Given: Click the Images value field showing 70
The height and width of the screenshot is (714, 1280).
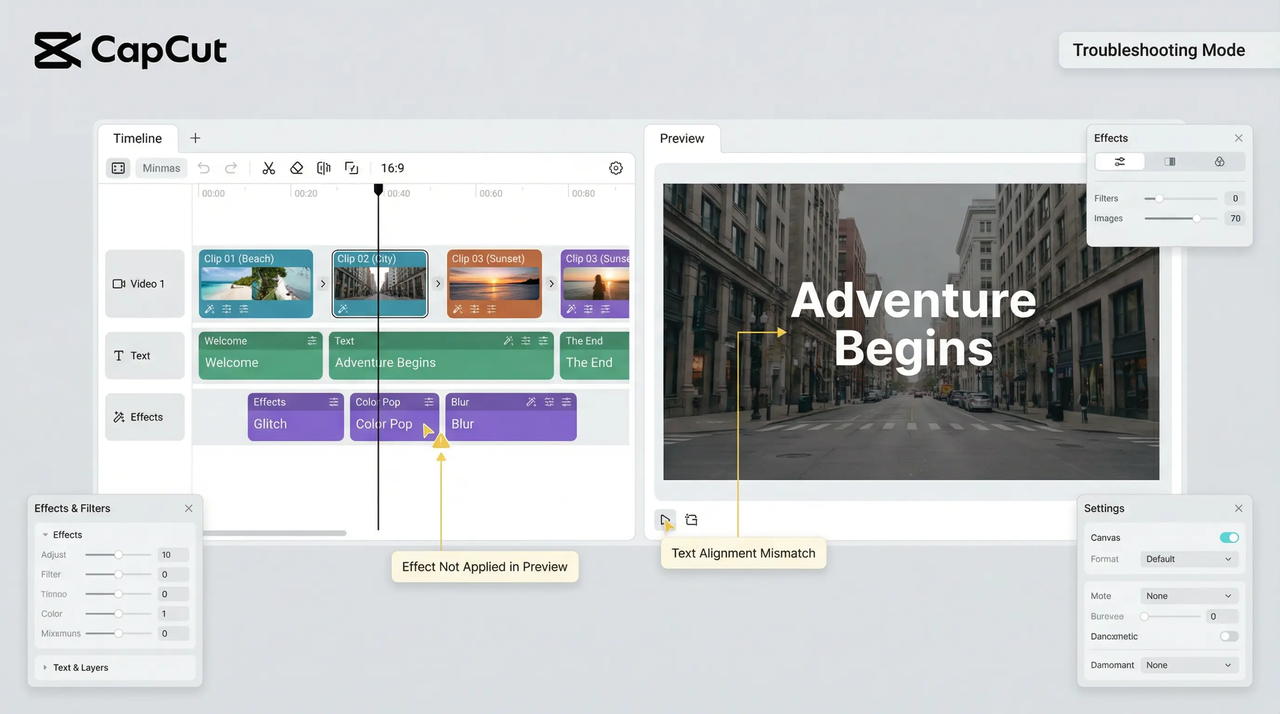Looking at the screenshot, I should [1235, 218].
